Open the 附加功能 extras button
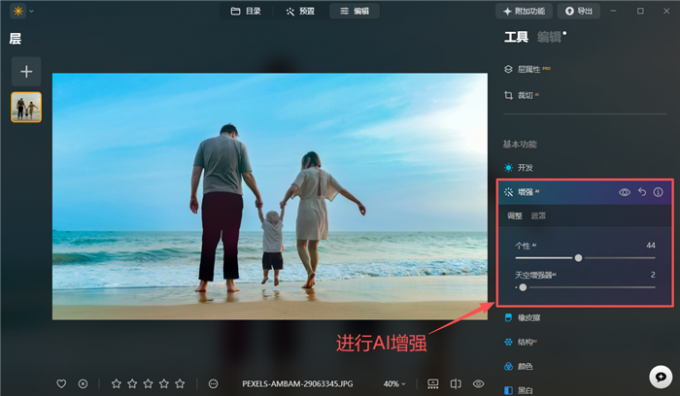This screenshot has height=396, width=680. pos(524,11)
